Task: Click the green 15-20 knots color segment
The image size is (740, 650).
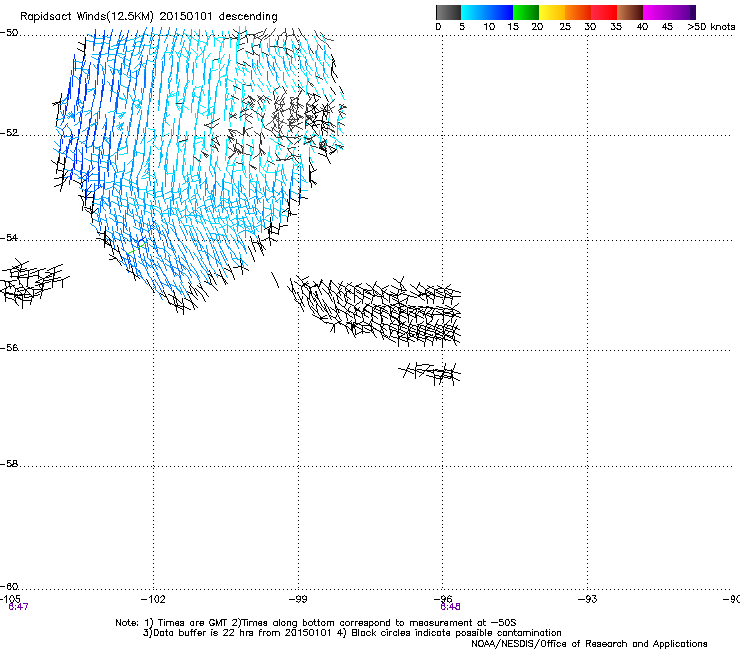Action: [526, 12]
